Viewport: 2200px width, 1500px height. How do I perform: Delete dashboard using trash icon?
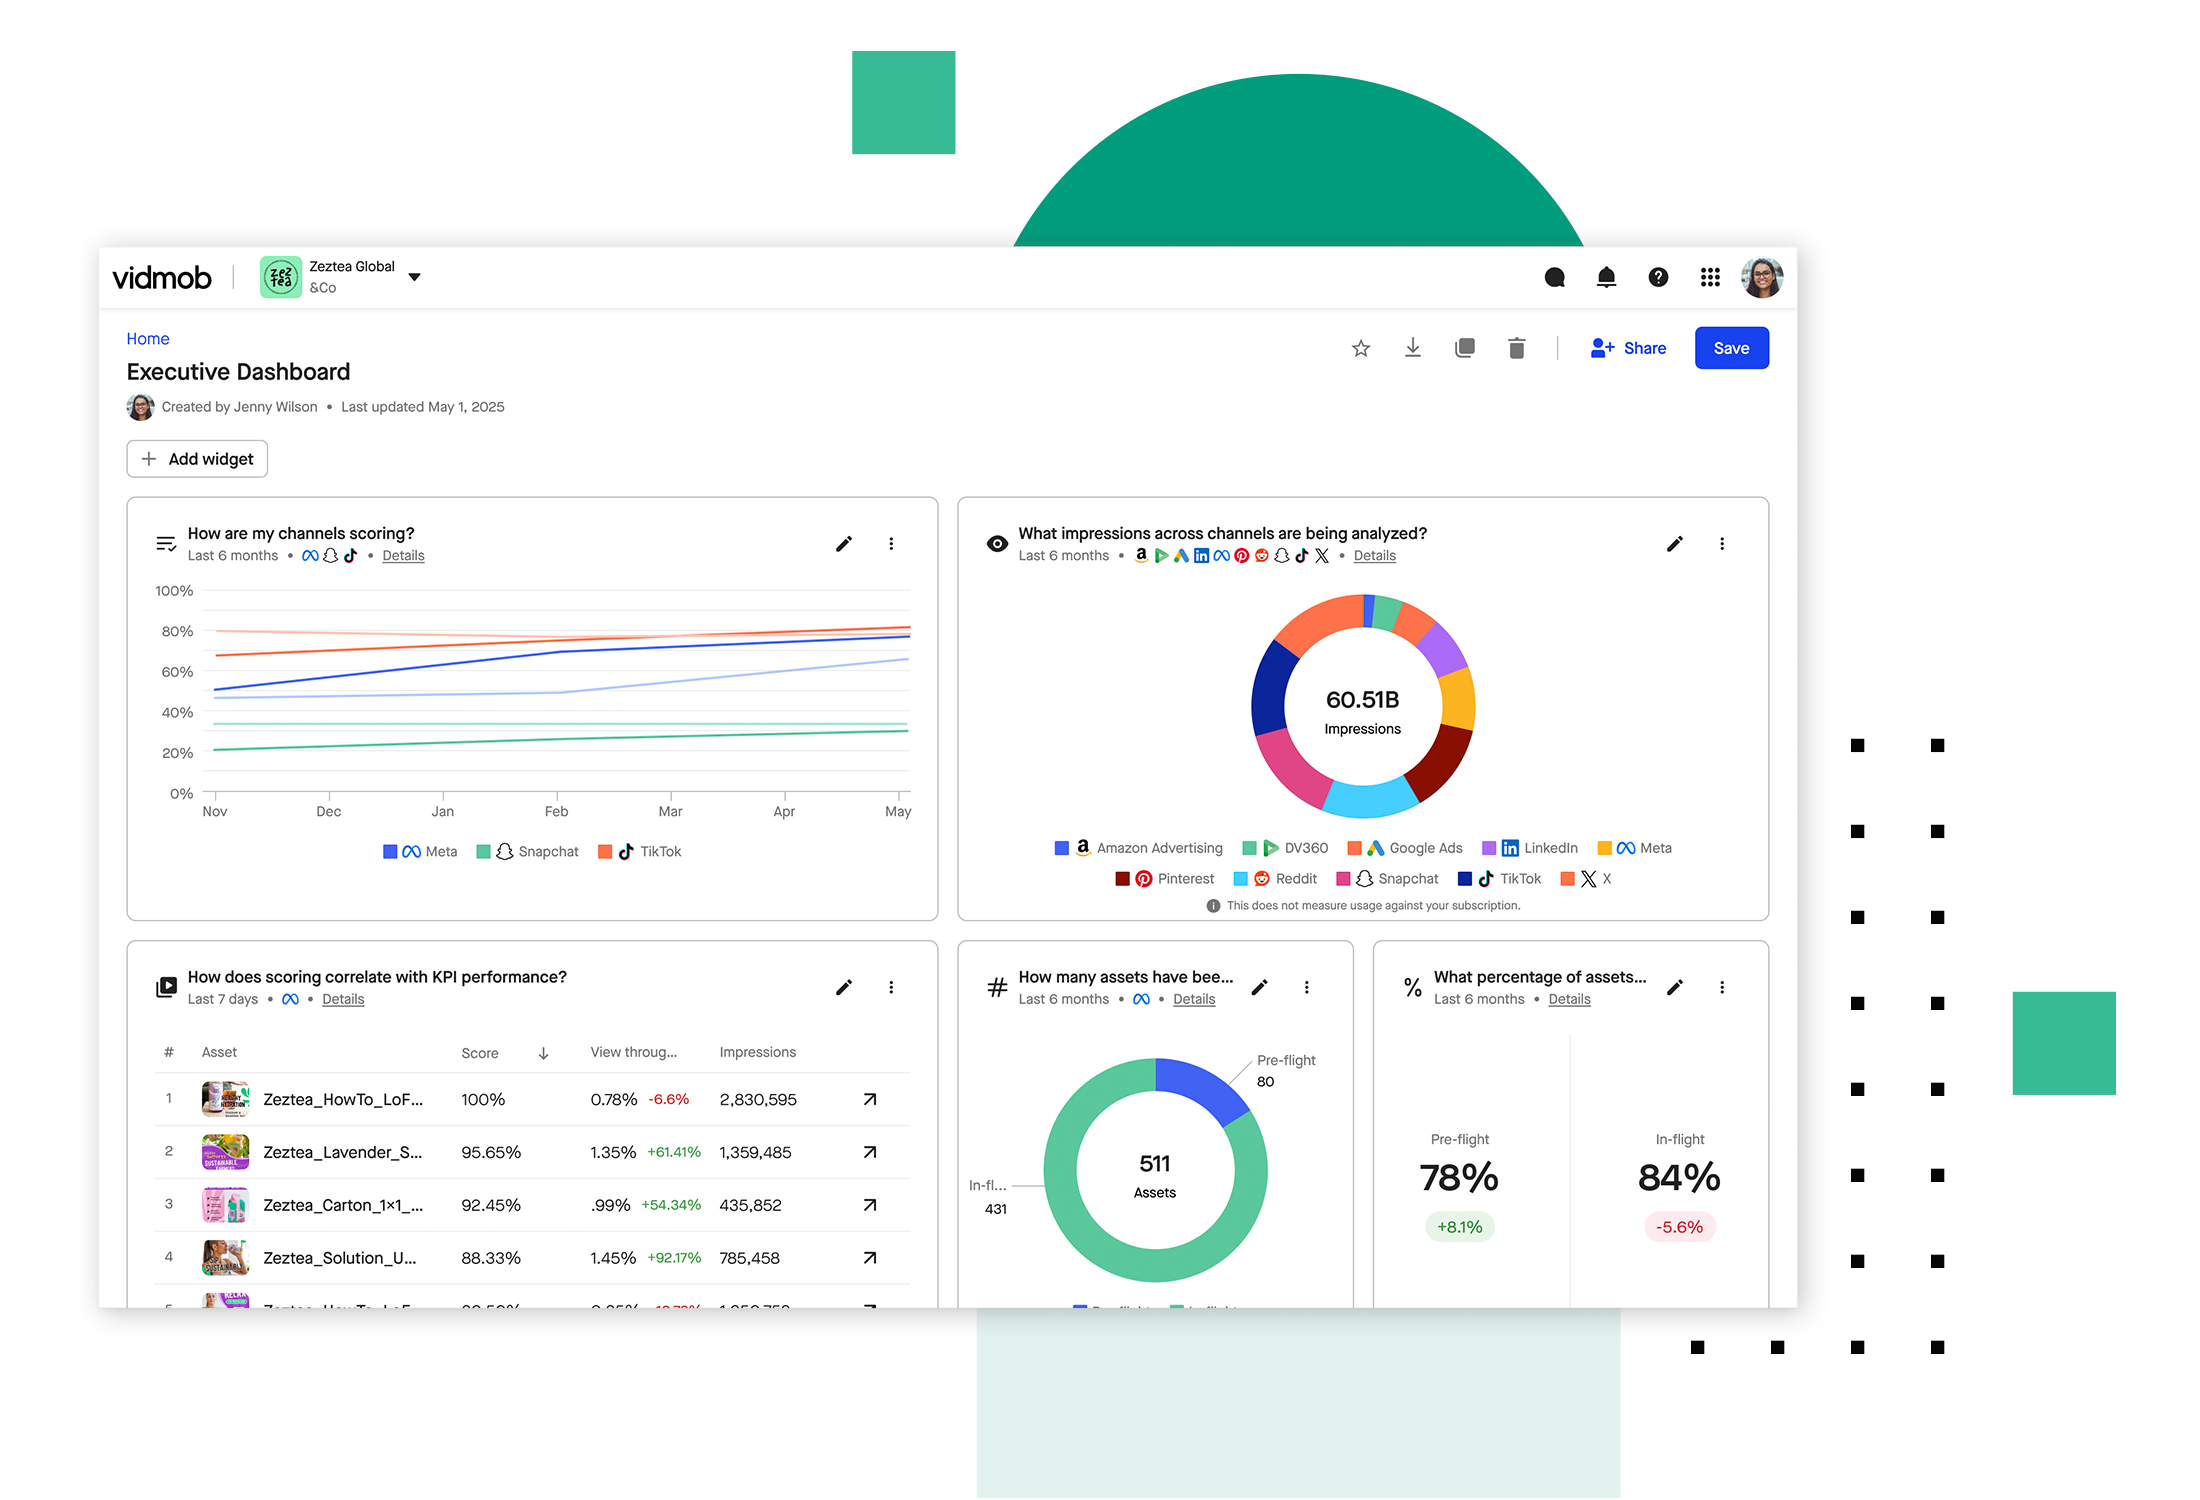click(1516, 348)
